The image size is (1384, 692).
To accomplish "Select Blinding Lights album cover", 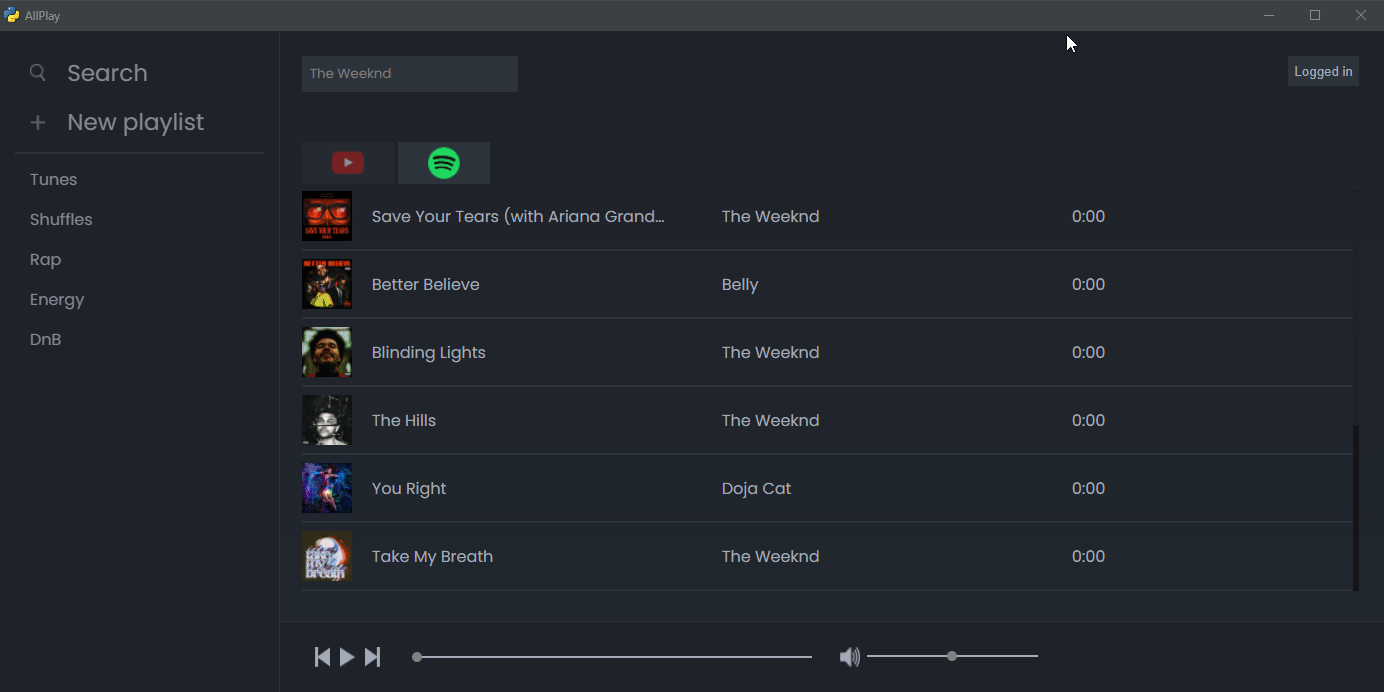I will [327, 352].
